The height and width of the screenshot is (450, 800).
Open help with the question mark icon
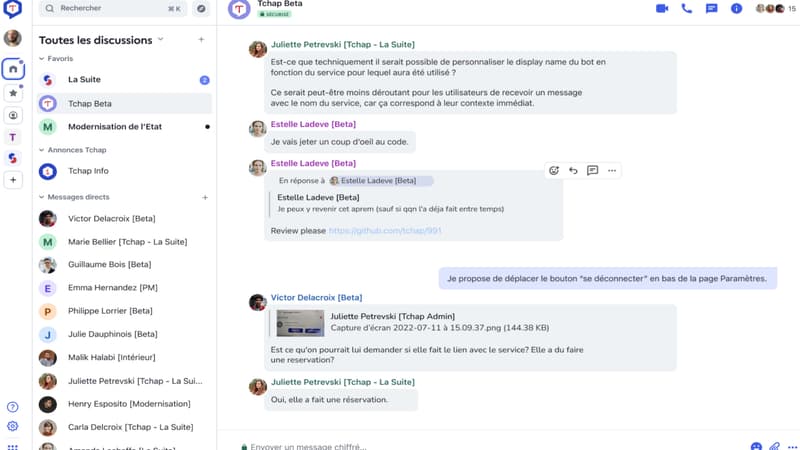(13, 407)
